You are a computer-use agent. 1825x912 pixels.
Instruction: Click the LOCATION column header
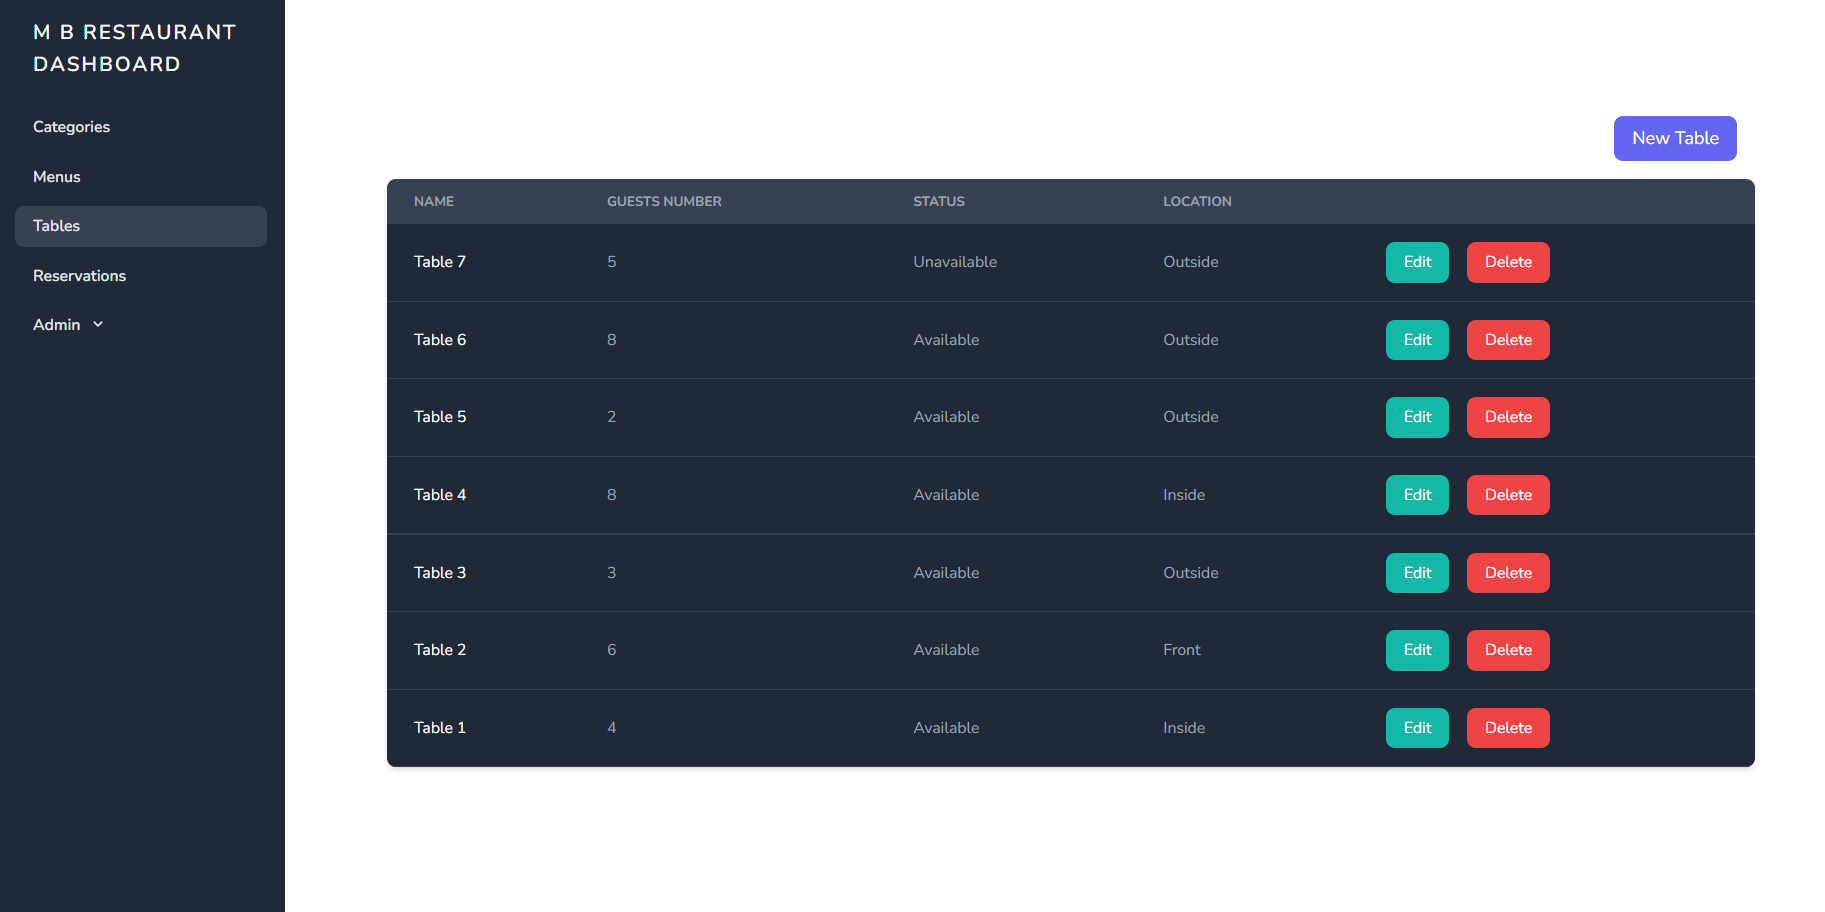pyautogui.click(x=1197, y=201)
